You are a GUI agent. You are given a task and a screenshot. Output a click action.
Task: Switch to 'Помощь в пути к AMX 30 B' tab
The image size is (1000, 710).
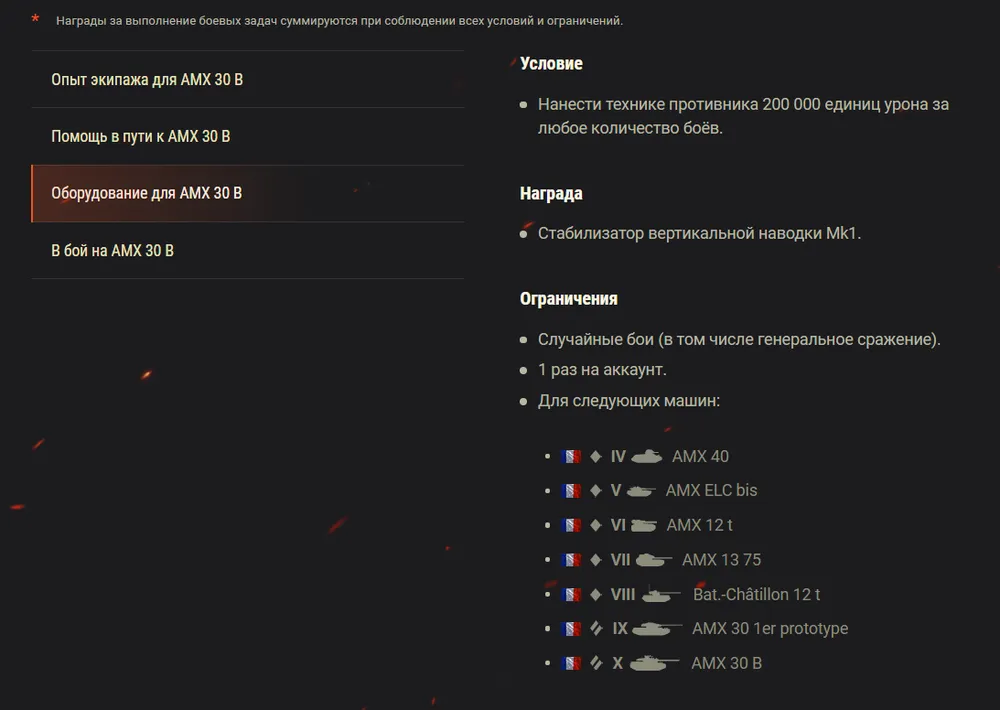pos(141,136)
